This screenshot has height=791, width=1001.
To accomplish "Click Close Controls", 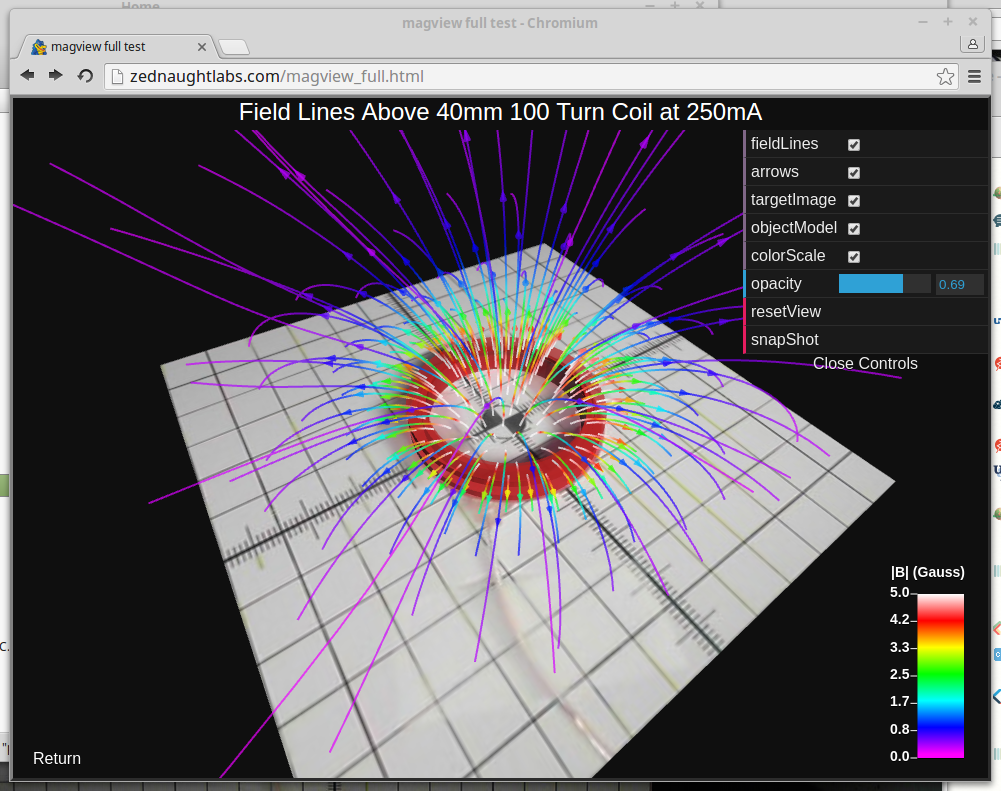I will tap(865, 363).
